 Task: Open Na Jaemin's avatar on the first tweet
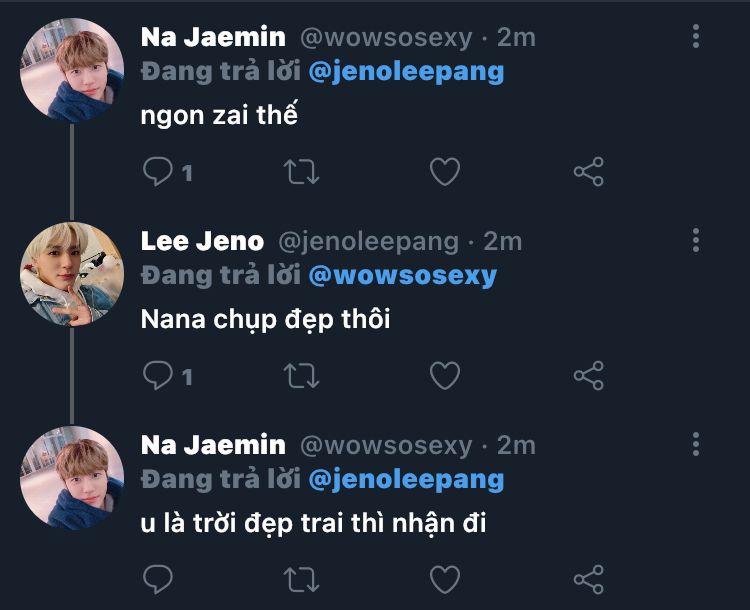pos(72,70)
